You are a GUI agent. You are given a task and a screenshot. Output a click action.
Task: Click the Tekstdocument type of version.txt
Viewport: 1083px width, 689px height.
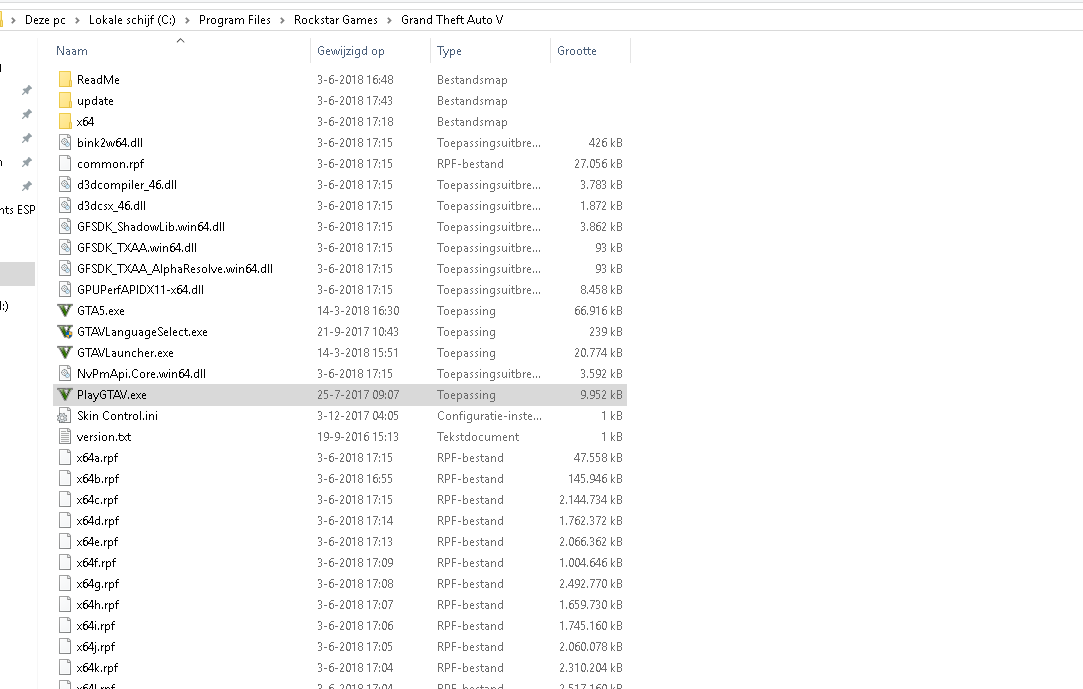[x=478, y=437]
